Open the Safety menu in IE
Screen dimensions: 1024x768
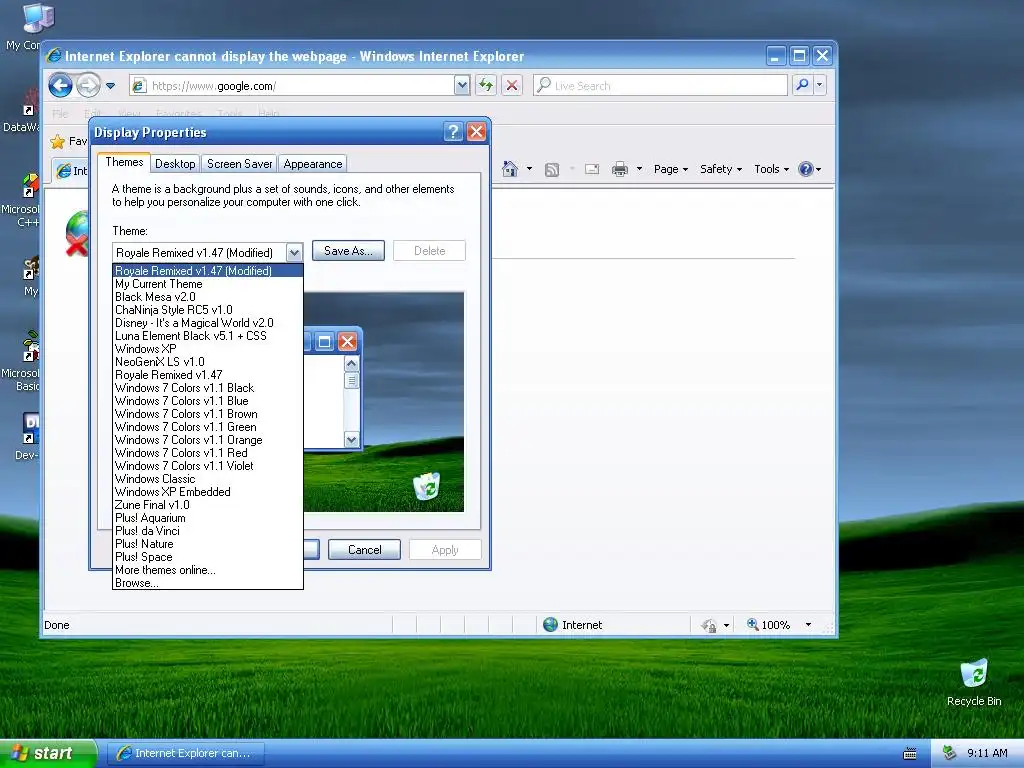pyautogui.click(x=721, y=169)
